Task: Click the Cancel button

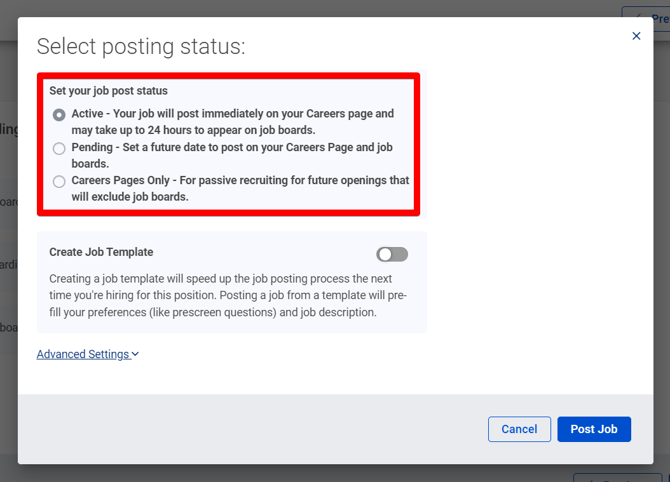Action: coord(519,429)
